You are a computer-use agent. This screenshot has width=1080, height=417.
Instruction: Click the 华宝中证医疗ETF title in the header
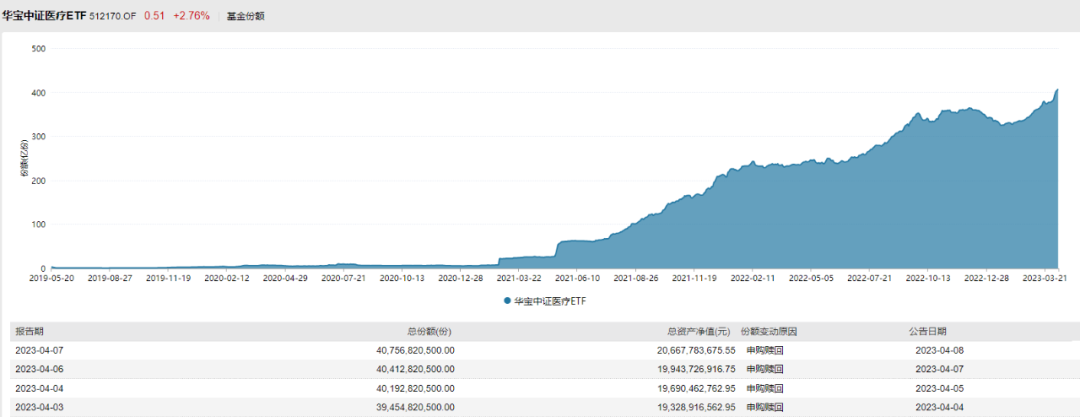pos(46,16)
